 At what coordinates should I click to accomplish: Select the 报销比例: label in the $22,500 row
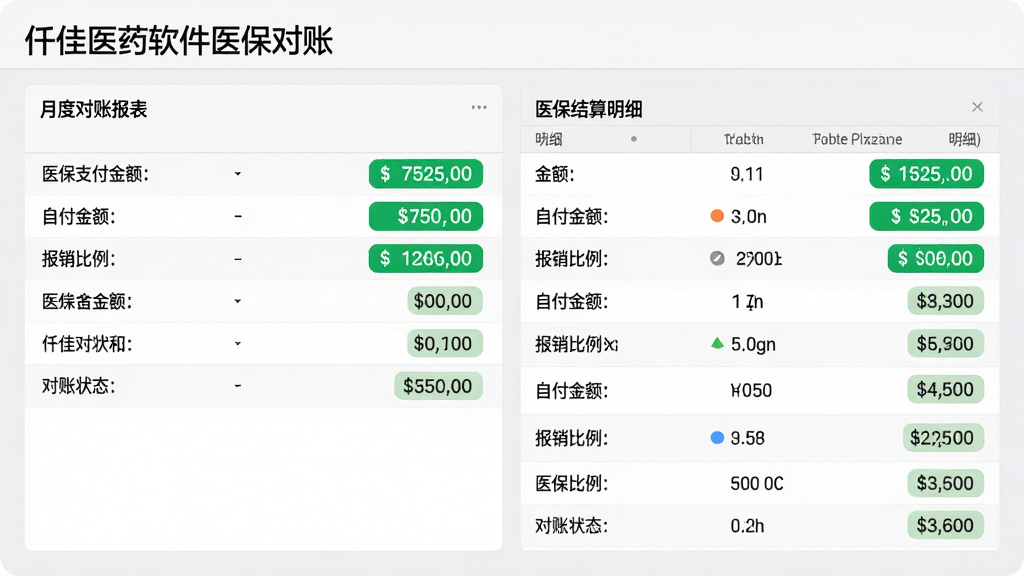point(571,438)
